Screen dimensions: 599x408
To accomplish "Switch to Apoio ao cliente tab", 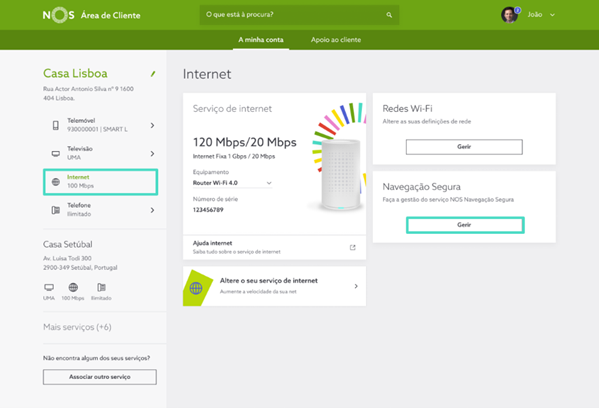I will 336,40.
